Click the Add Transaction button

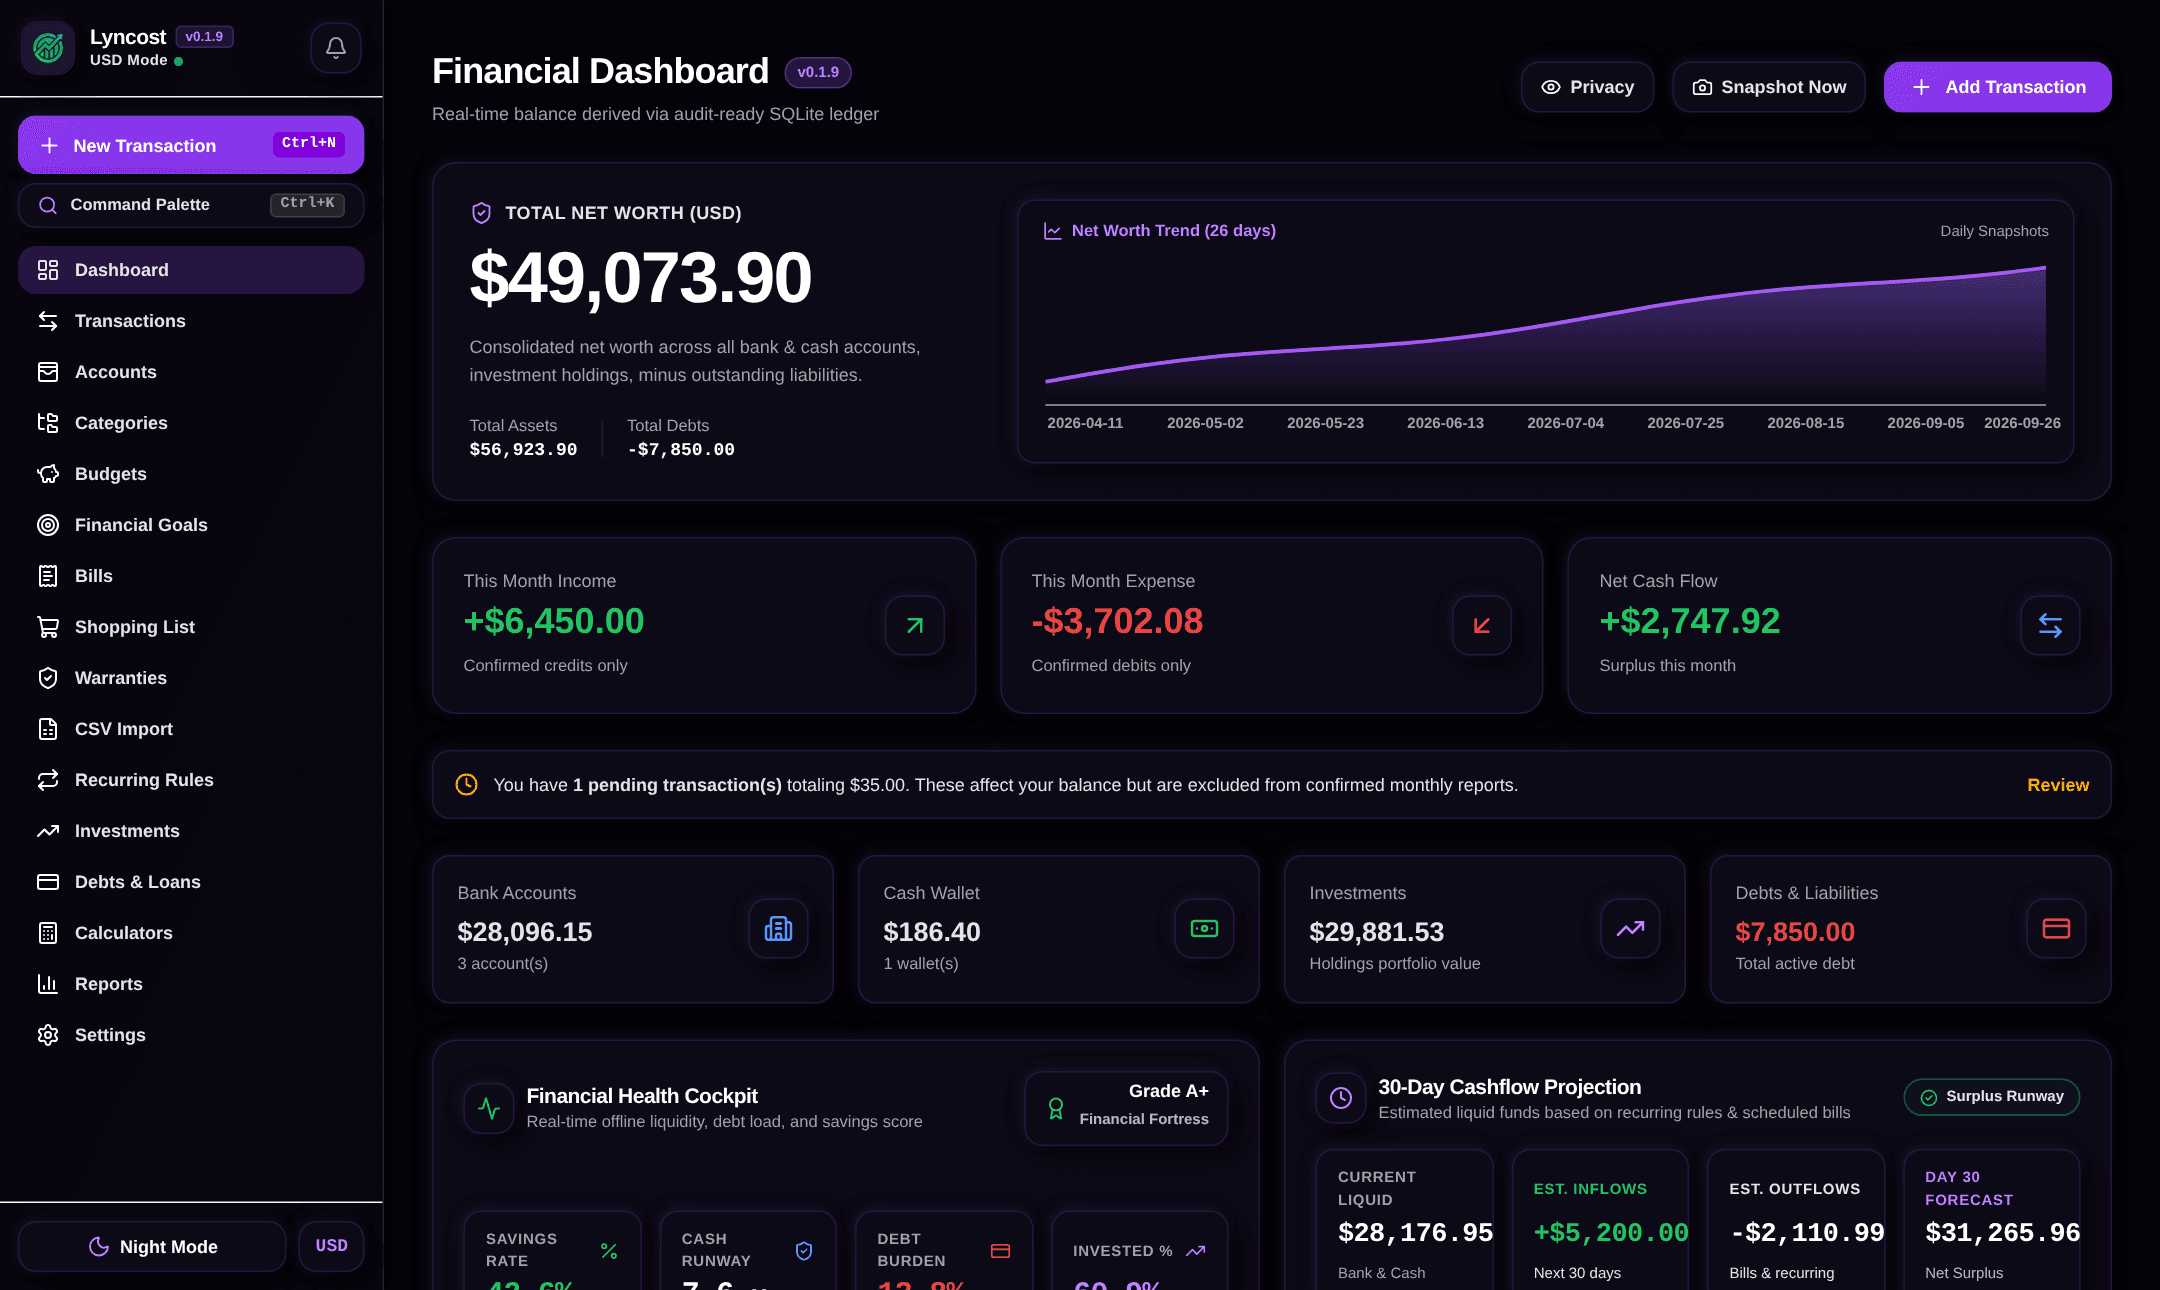tap(1997, 87)
